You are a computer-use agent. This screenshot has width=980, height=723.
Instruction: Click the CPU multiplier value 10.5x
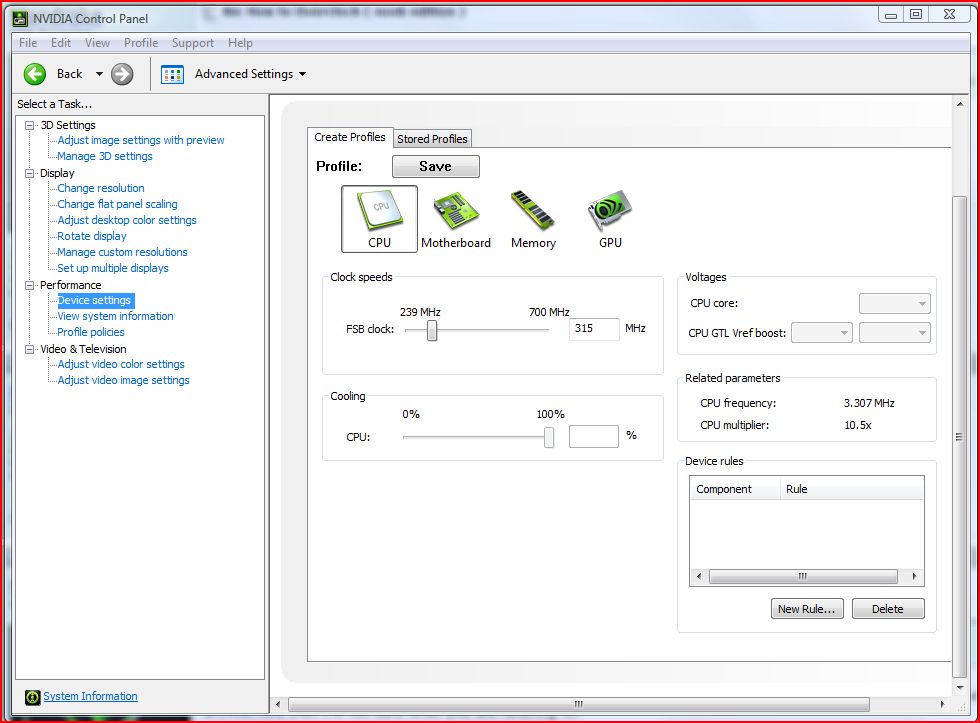click(x=858, y=425)
